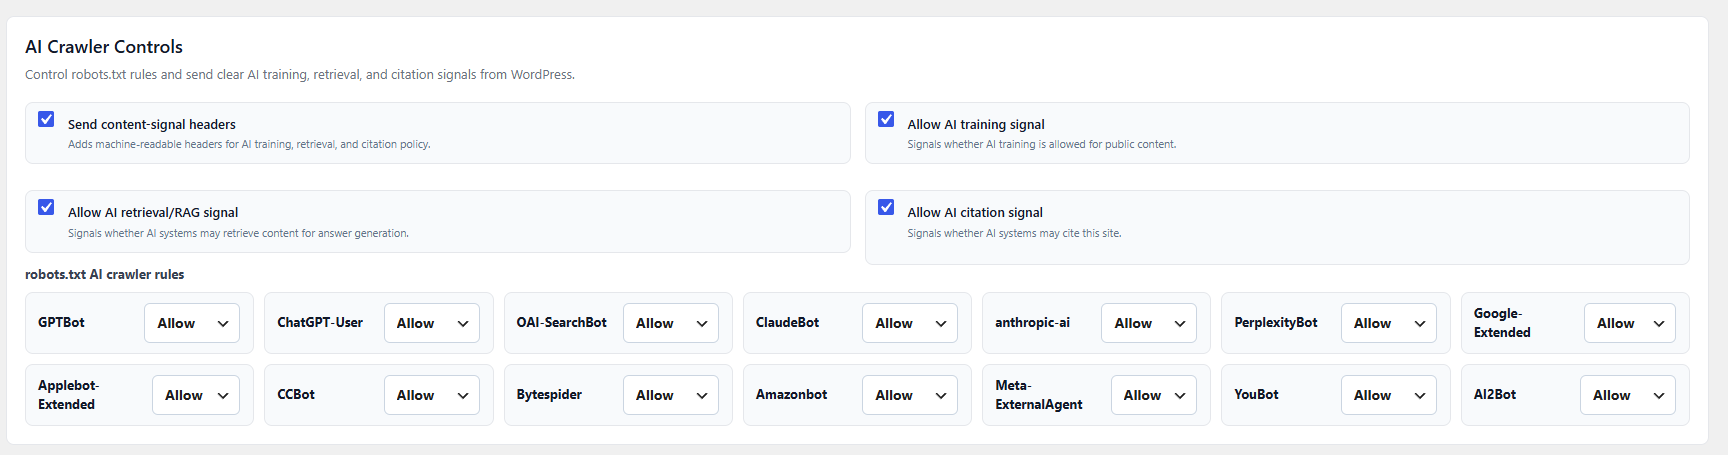Screen dimensions: 1728x455
Task: Click the Meta-ExternalAgent crawler name
Action: pyautogui.click(x=1039, y=395)
